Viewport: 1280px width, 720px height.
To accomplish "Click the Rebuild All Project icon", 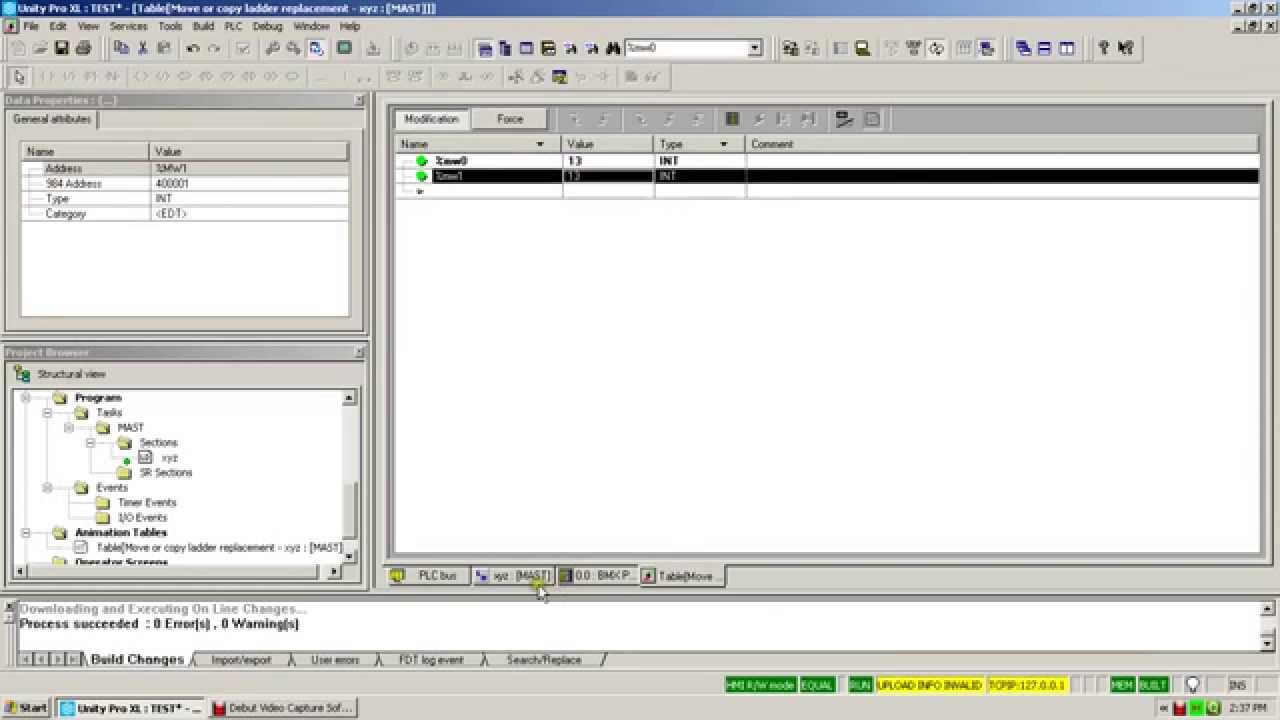I will pos(294,48).
